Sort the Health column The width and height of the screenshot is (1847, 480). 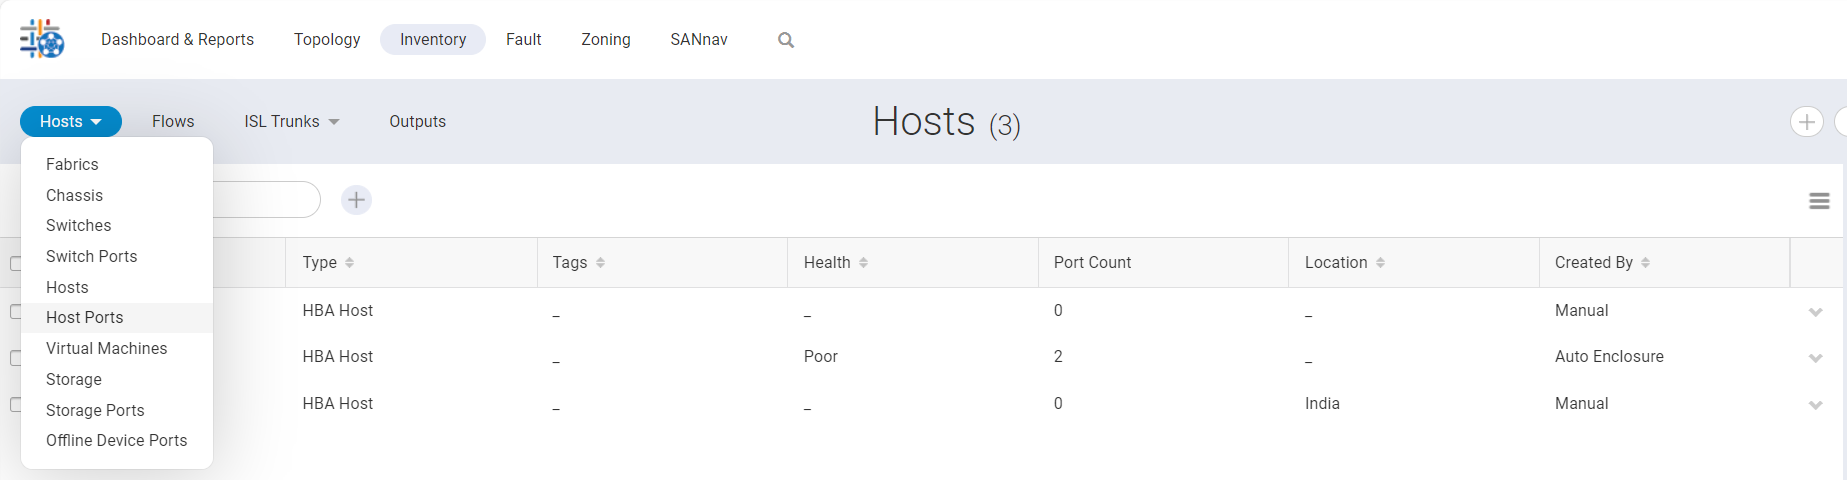863,263
